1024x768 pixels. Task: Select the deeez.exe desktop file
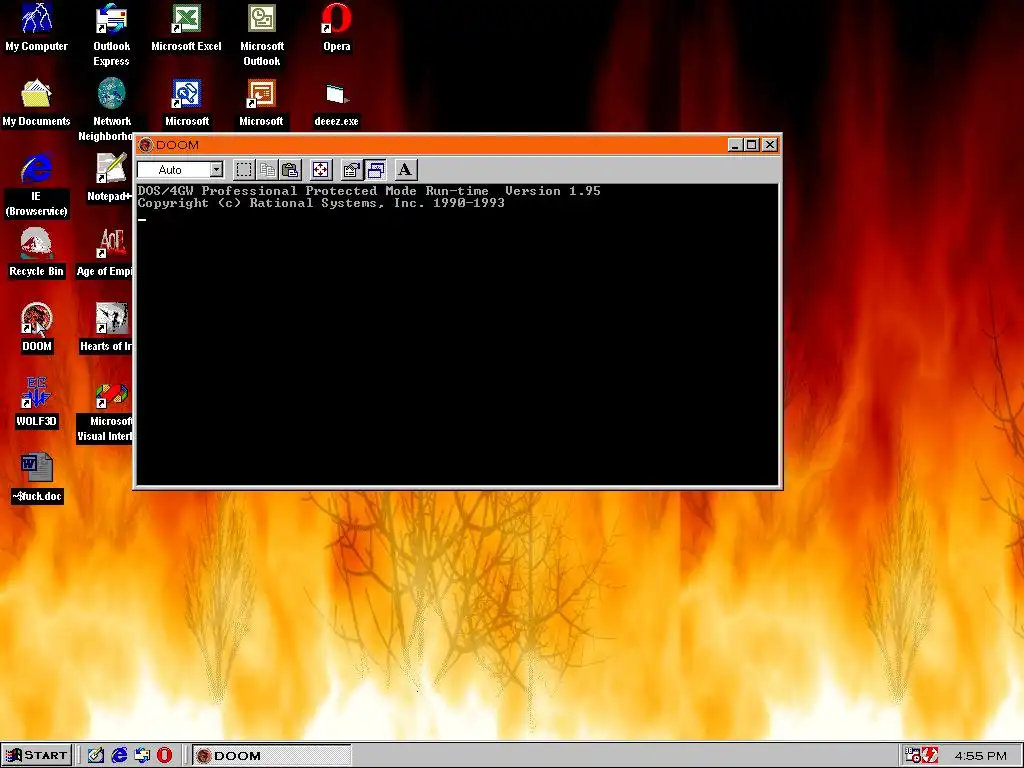tap(336, 103)
